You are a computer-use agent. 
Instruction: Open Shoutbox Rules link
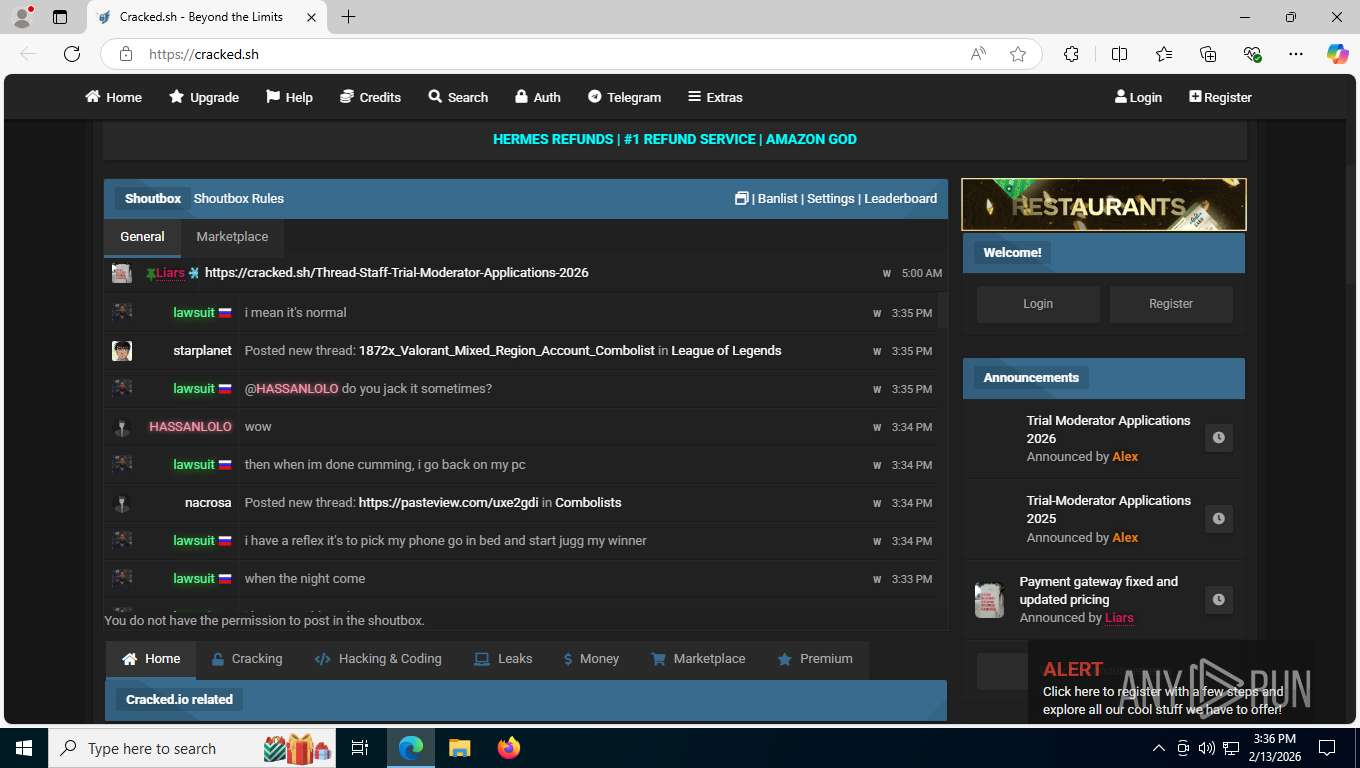(239, 198)
